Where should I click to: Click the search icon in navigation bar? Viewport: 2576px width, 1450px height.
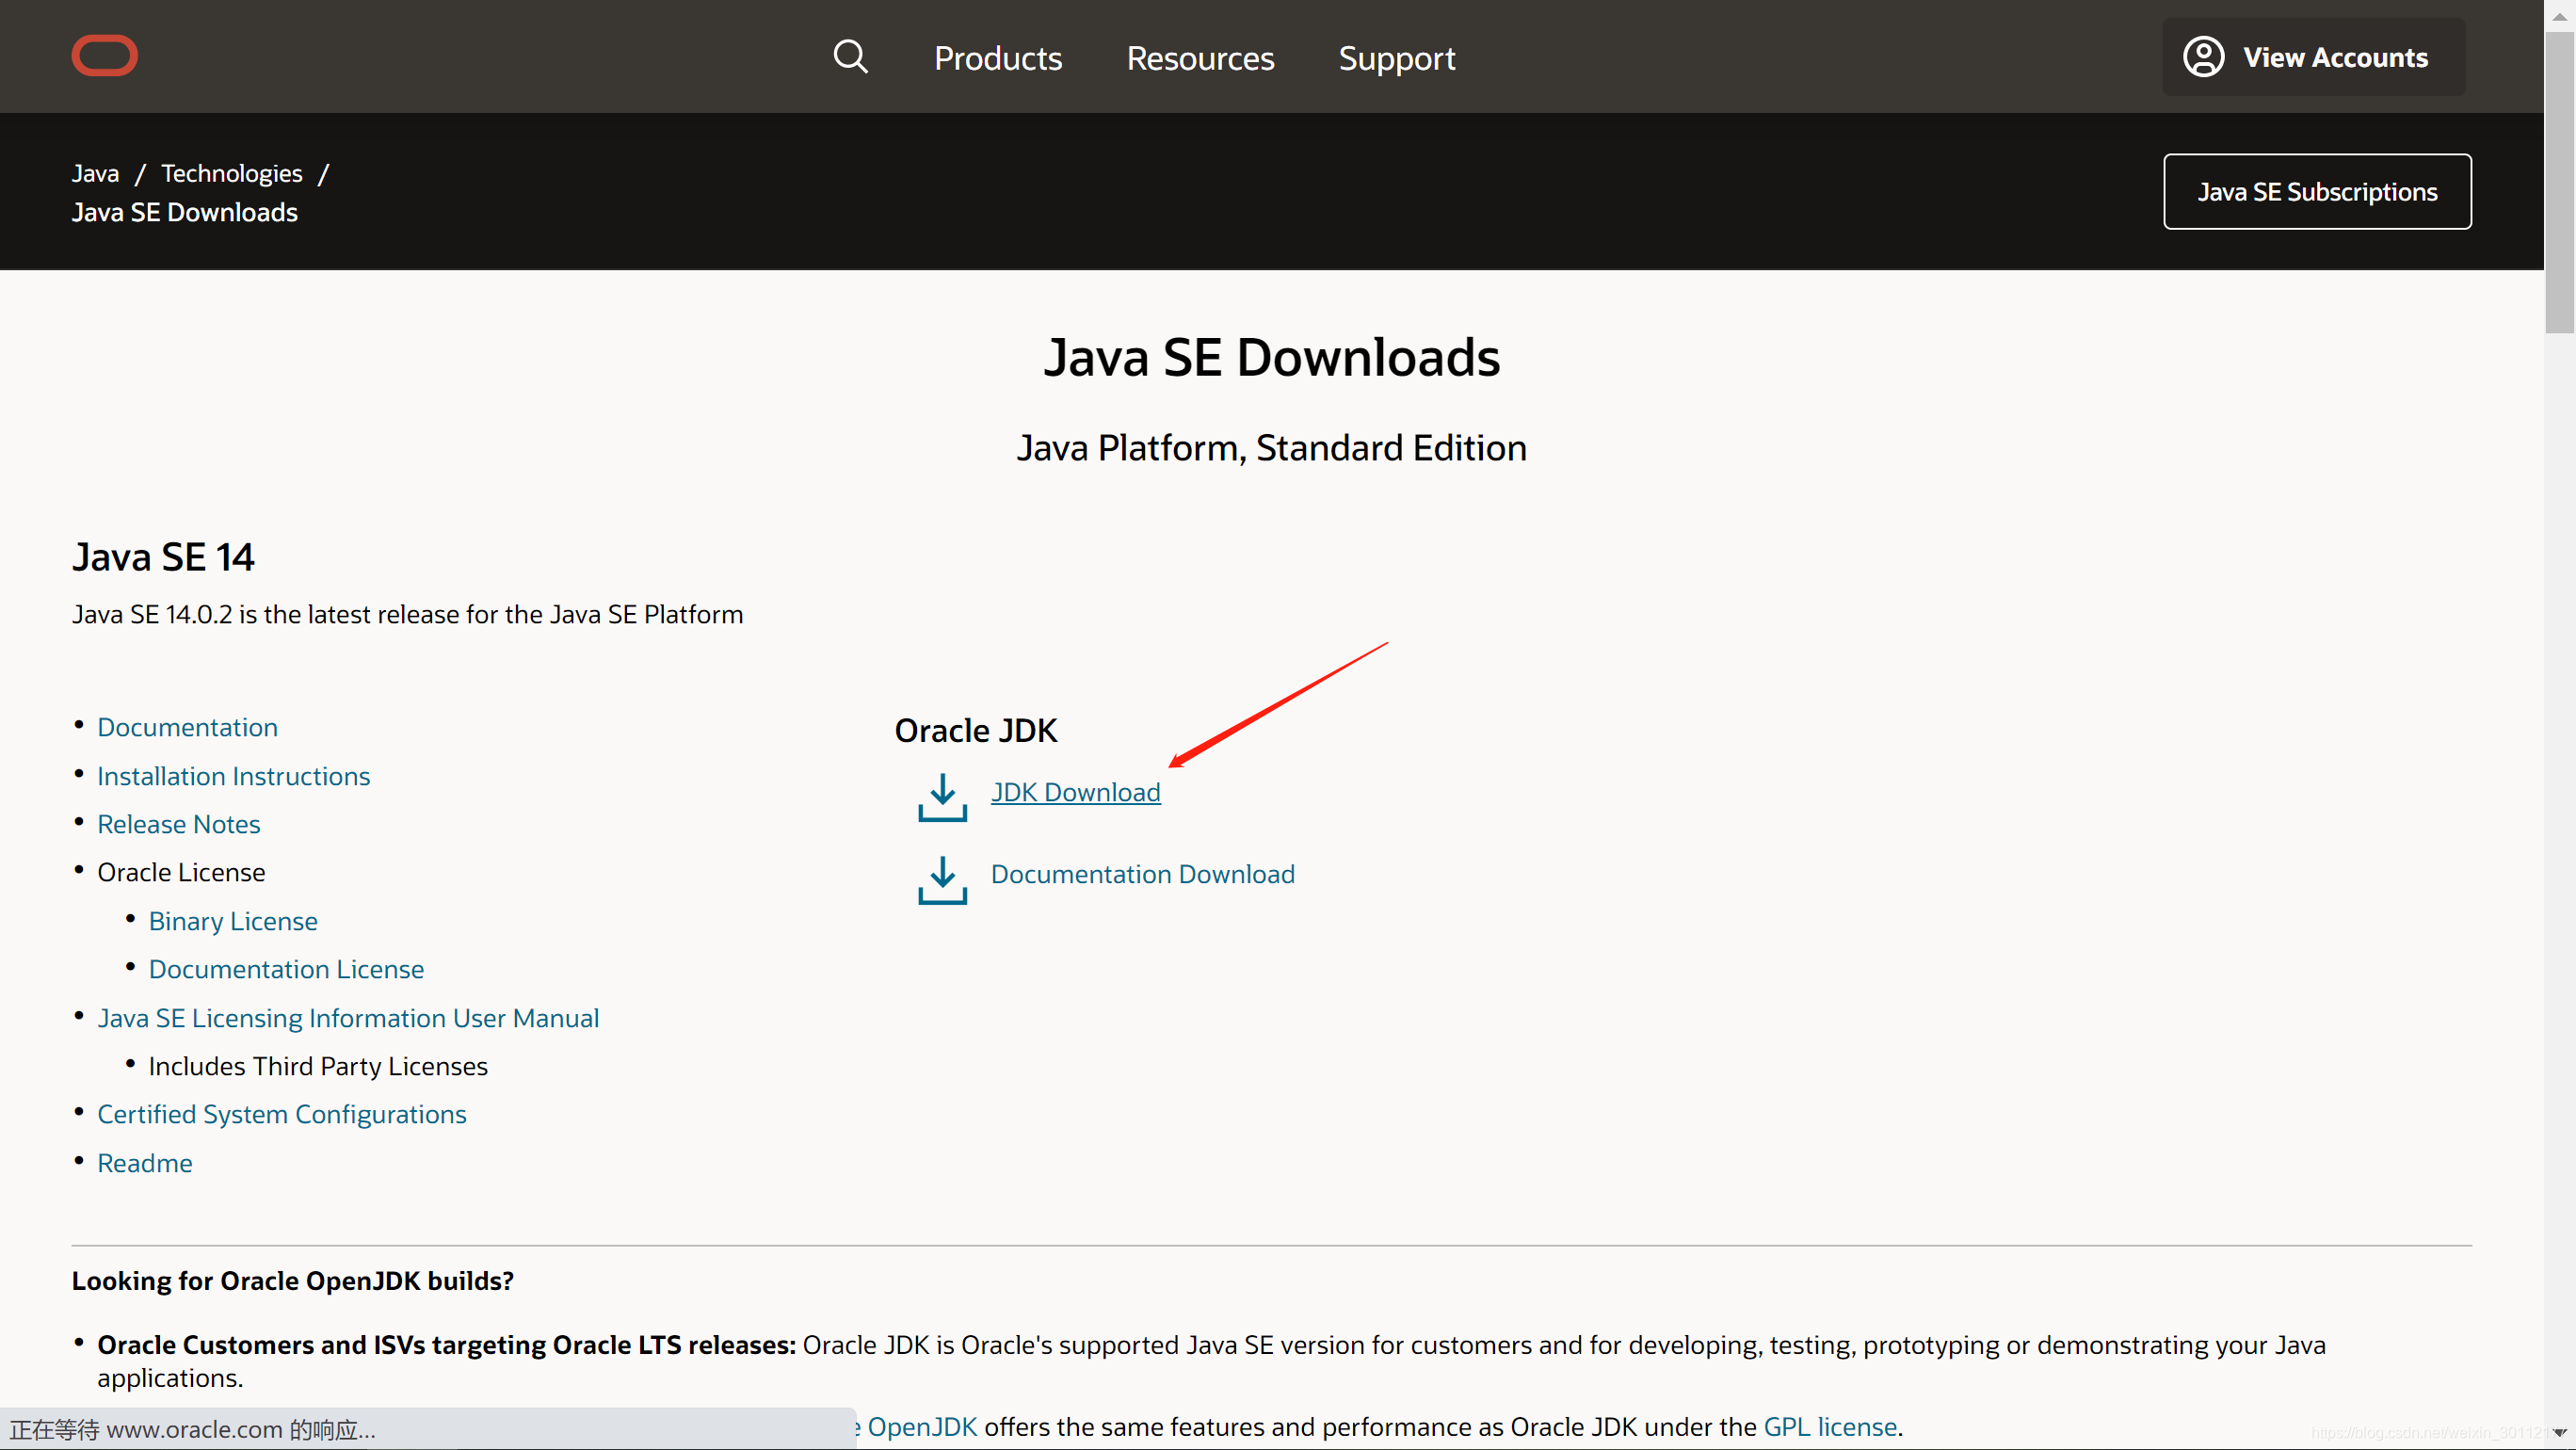[849, 56]
